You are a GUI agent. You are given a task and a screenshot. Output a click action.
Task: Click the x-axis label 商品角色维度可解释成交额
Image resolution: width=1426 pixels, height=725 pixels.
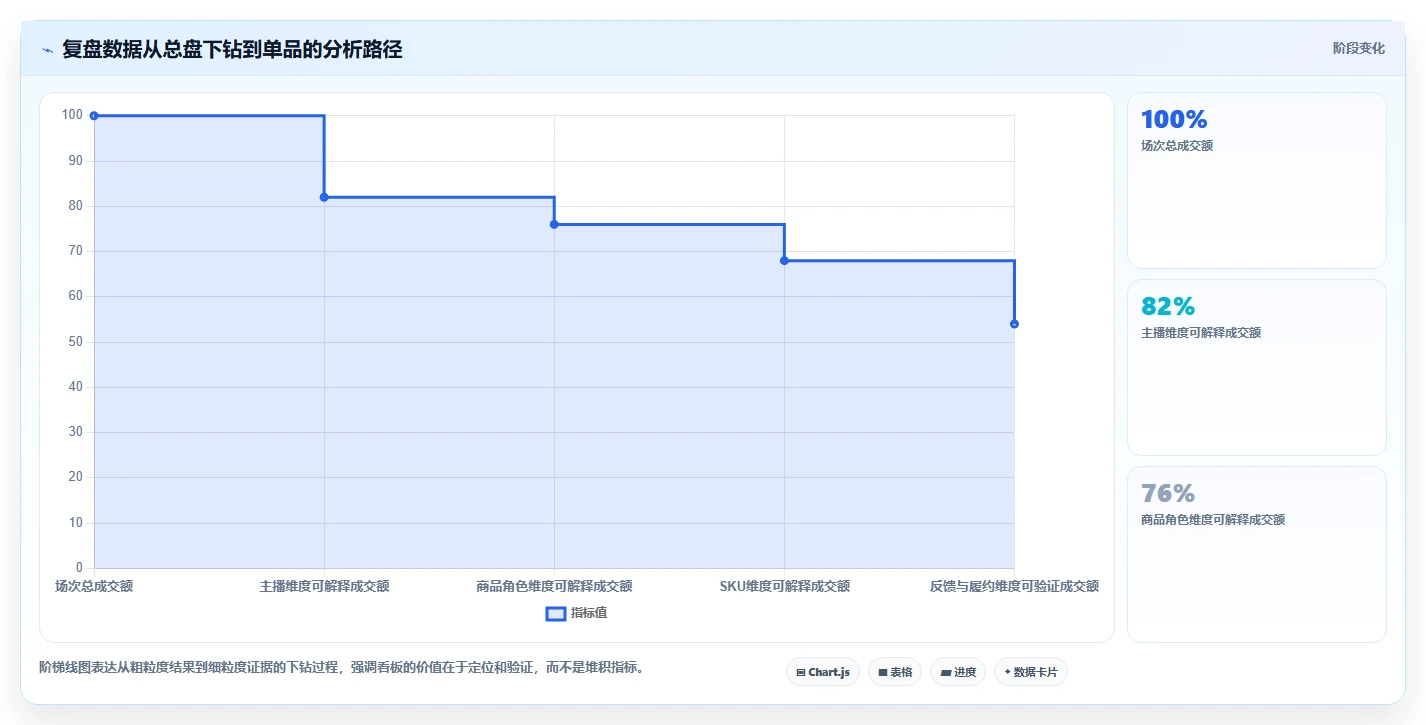[x=554, y=586]
